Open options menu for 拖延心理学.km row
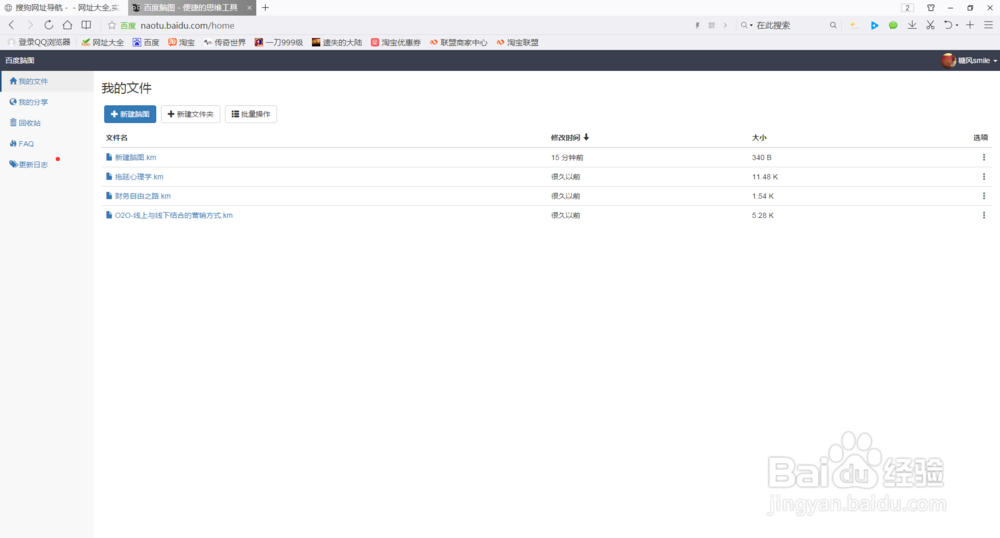Viewport: 1000px width, 538px height. 983,177
